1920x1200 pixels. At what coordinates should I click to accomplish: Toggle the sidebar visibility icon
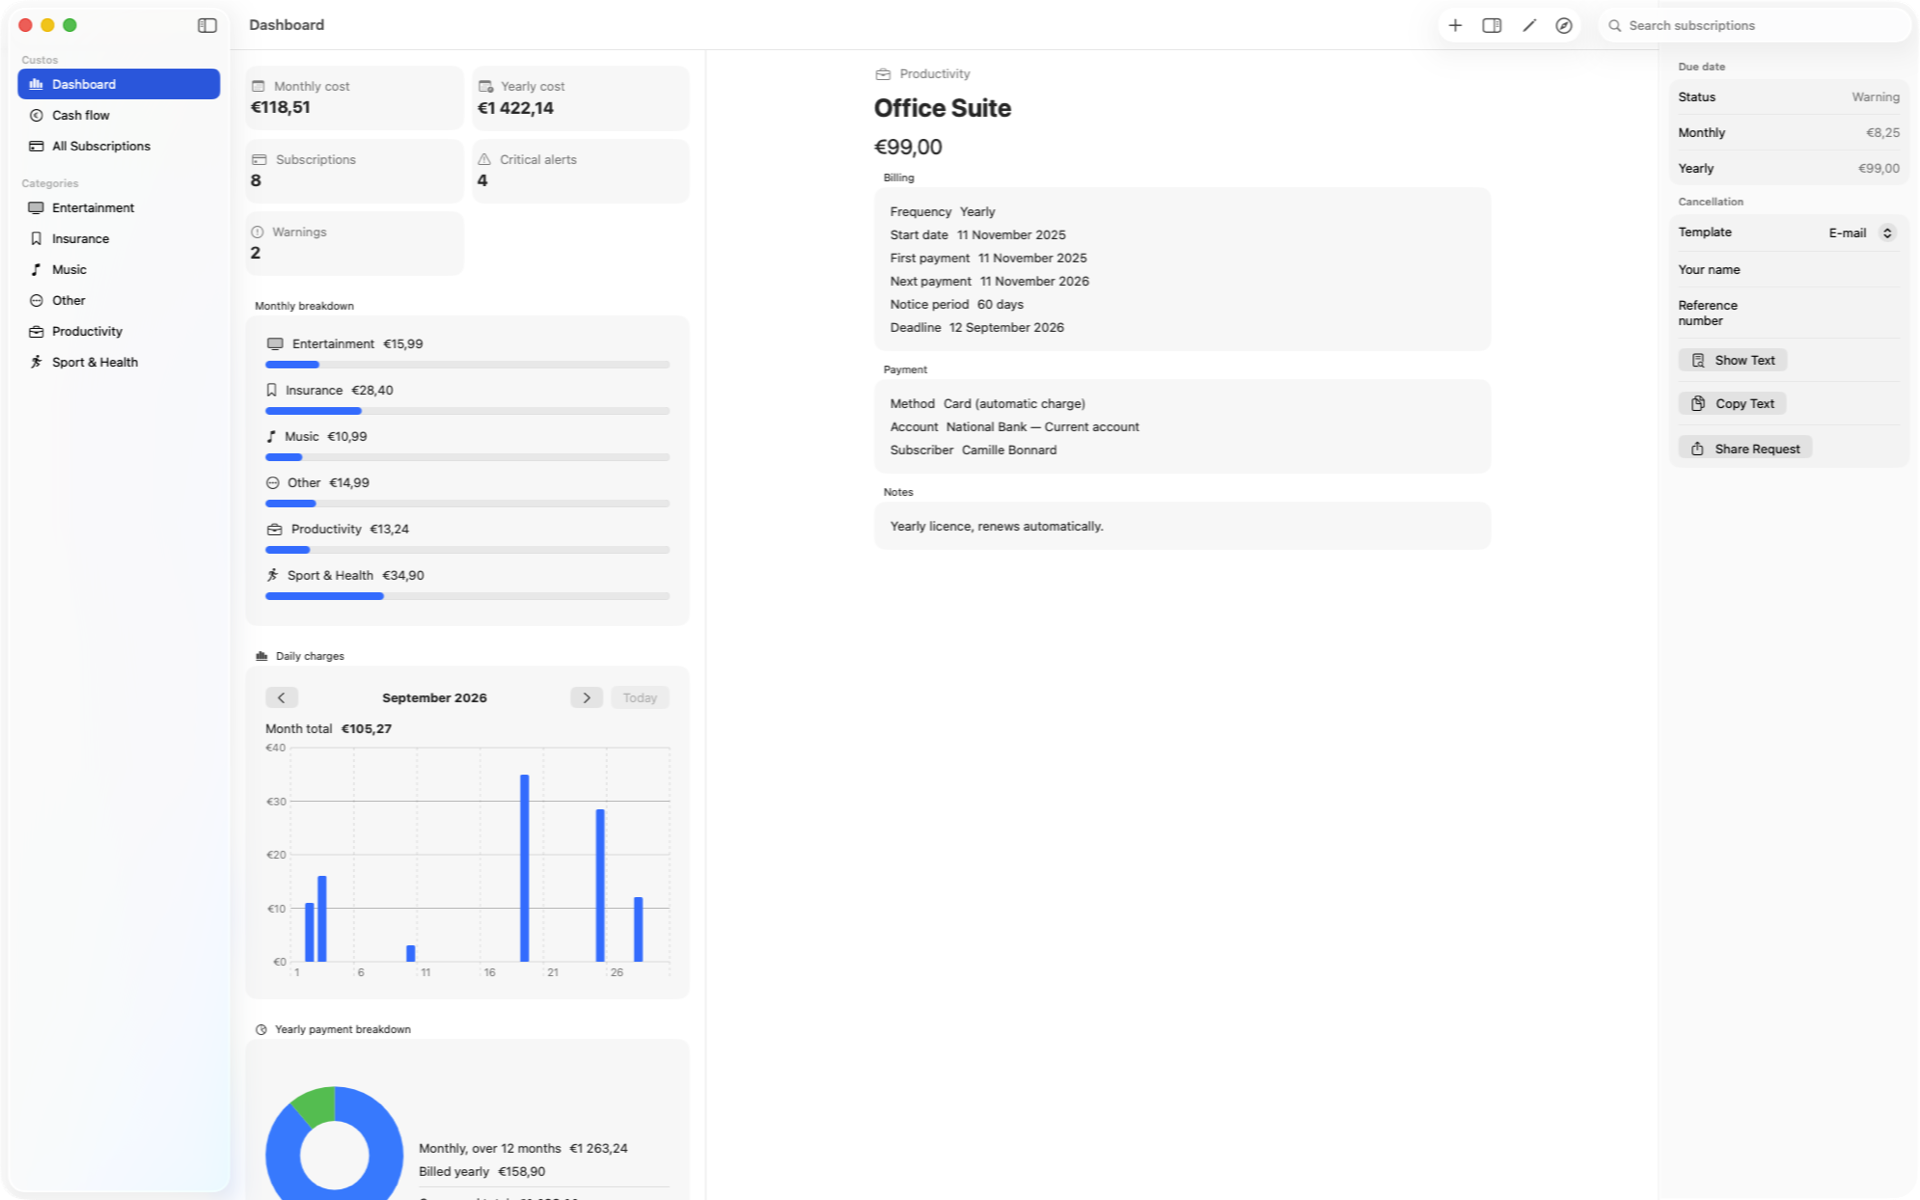(x=207, y=25)
